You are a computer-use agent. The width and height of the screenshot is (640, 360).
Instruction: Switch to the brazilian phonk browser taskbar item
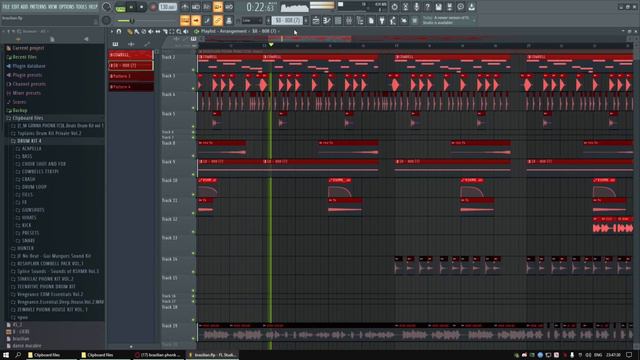(x=158, y=355)
